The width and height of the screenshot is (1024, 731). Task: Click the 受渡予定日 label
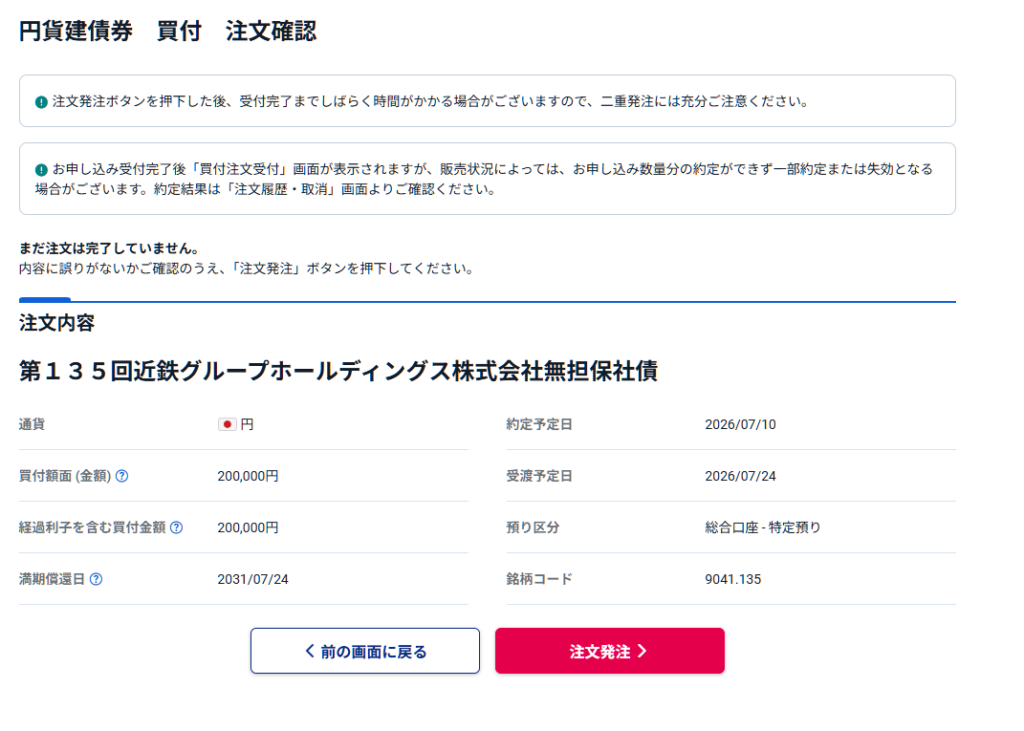click(539, 476)
